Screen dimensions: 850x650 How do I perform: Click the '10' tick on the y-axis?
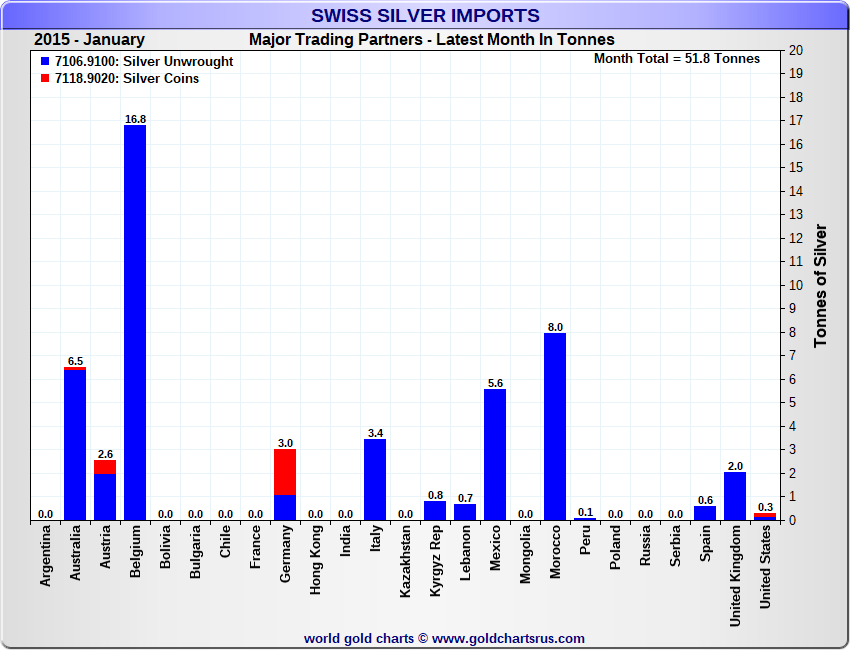(796, 285)
